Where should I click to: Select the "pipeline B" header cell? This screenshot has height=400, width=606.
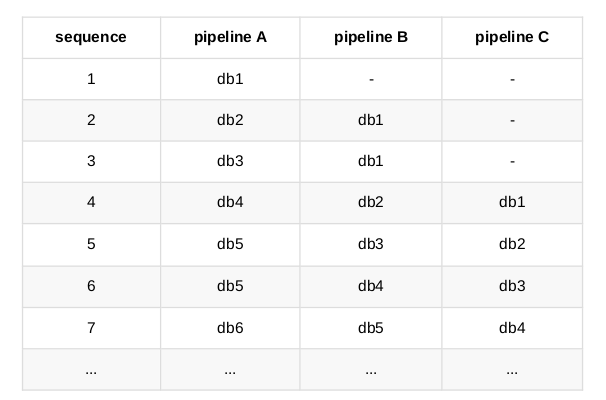tap(370, 38)
